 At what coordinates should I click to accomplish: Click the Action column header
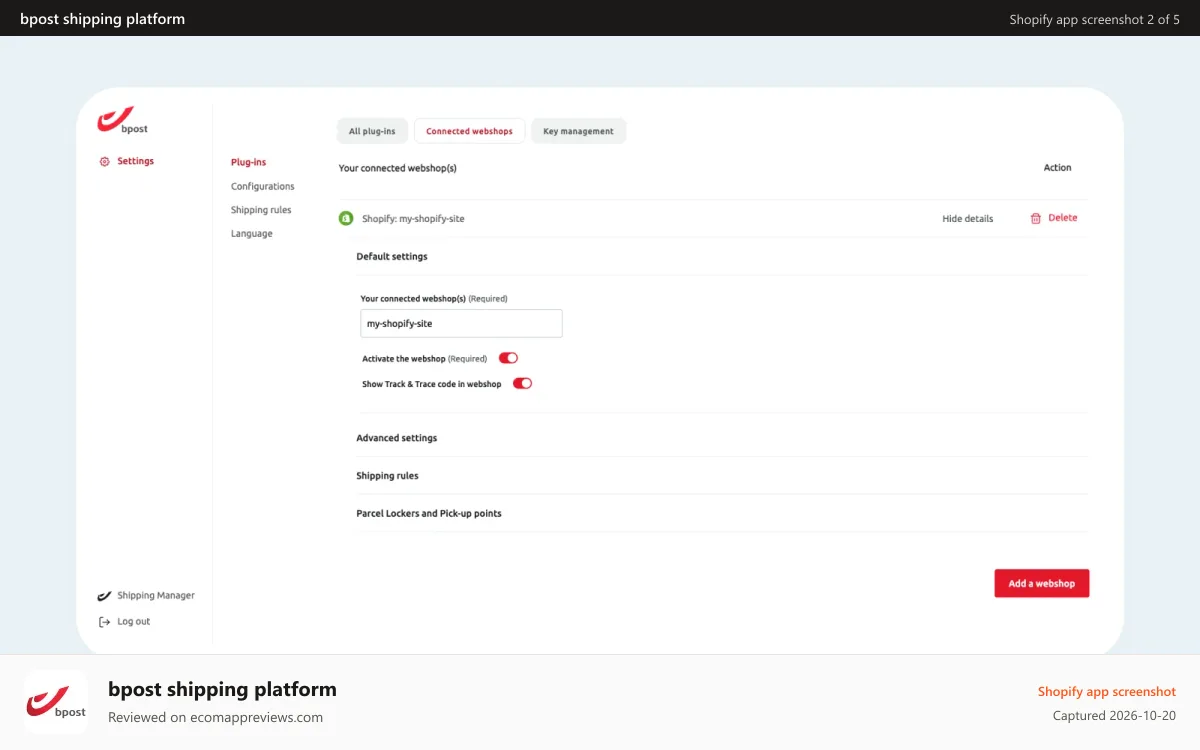1058,168
